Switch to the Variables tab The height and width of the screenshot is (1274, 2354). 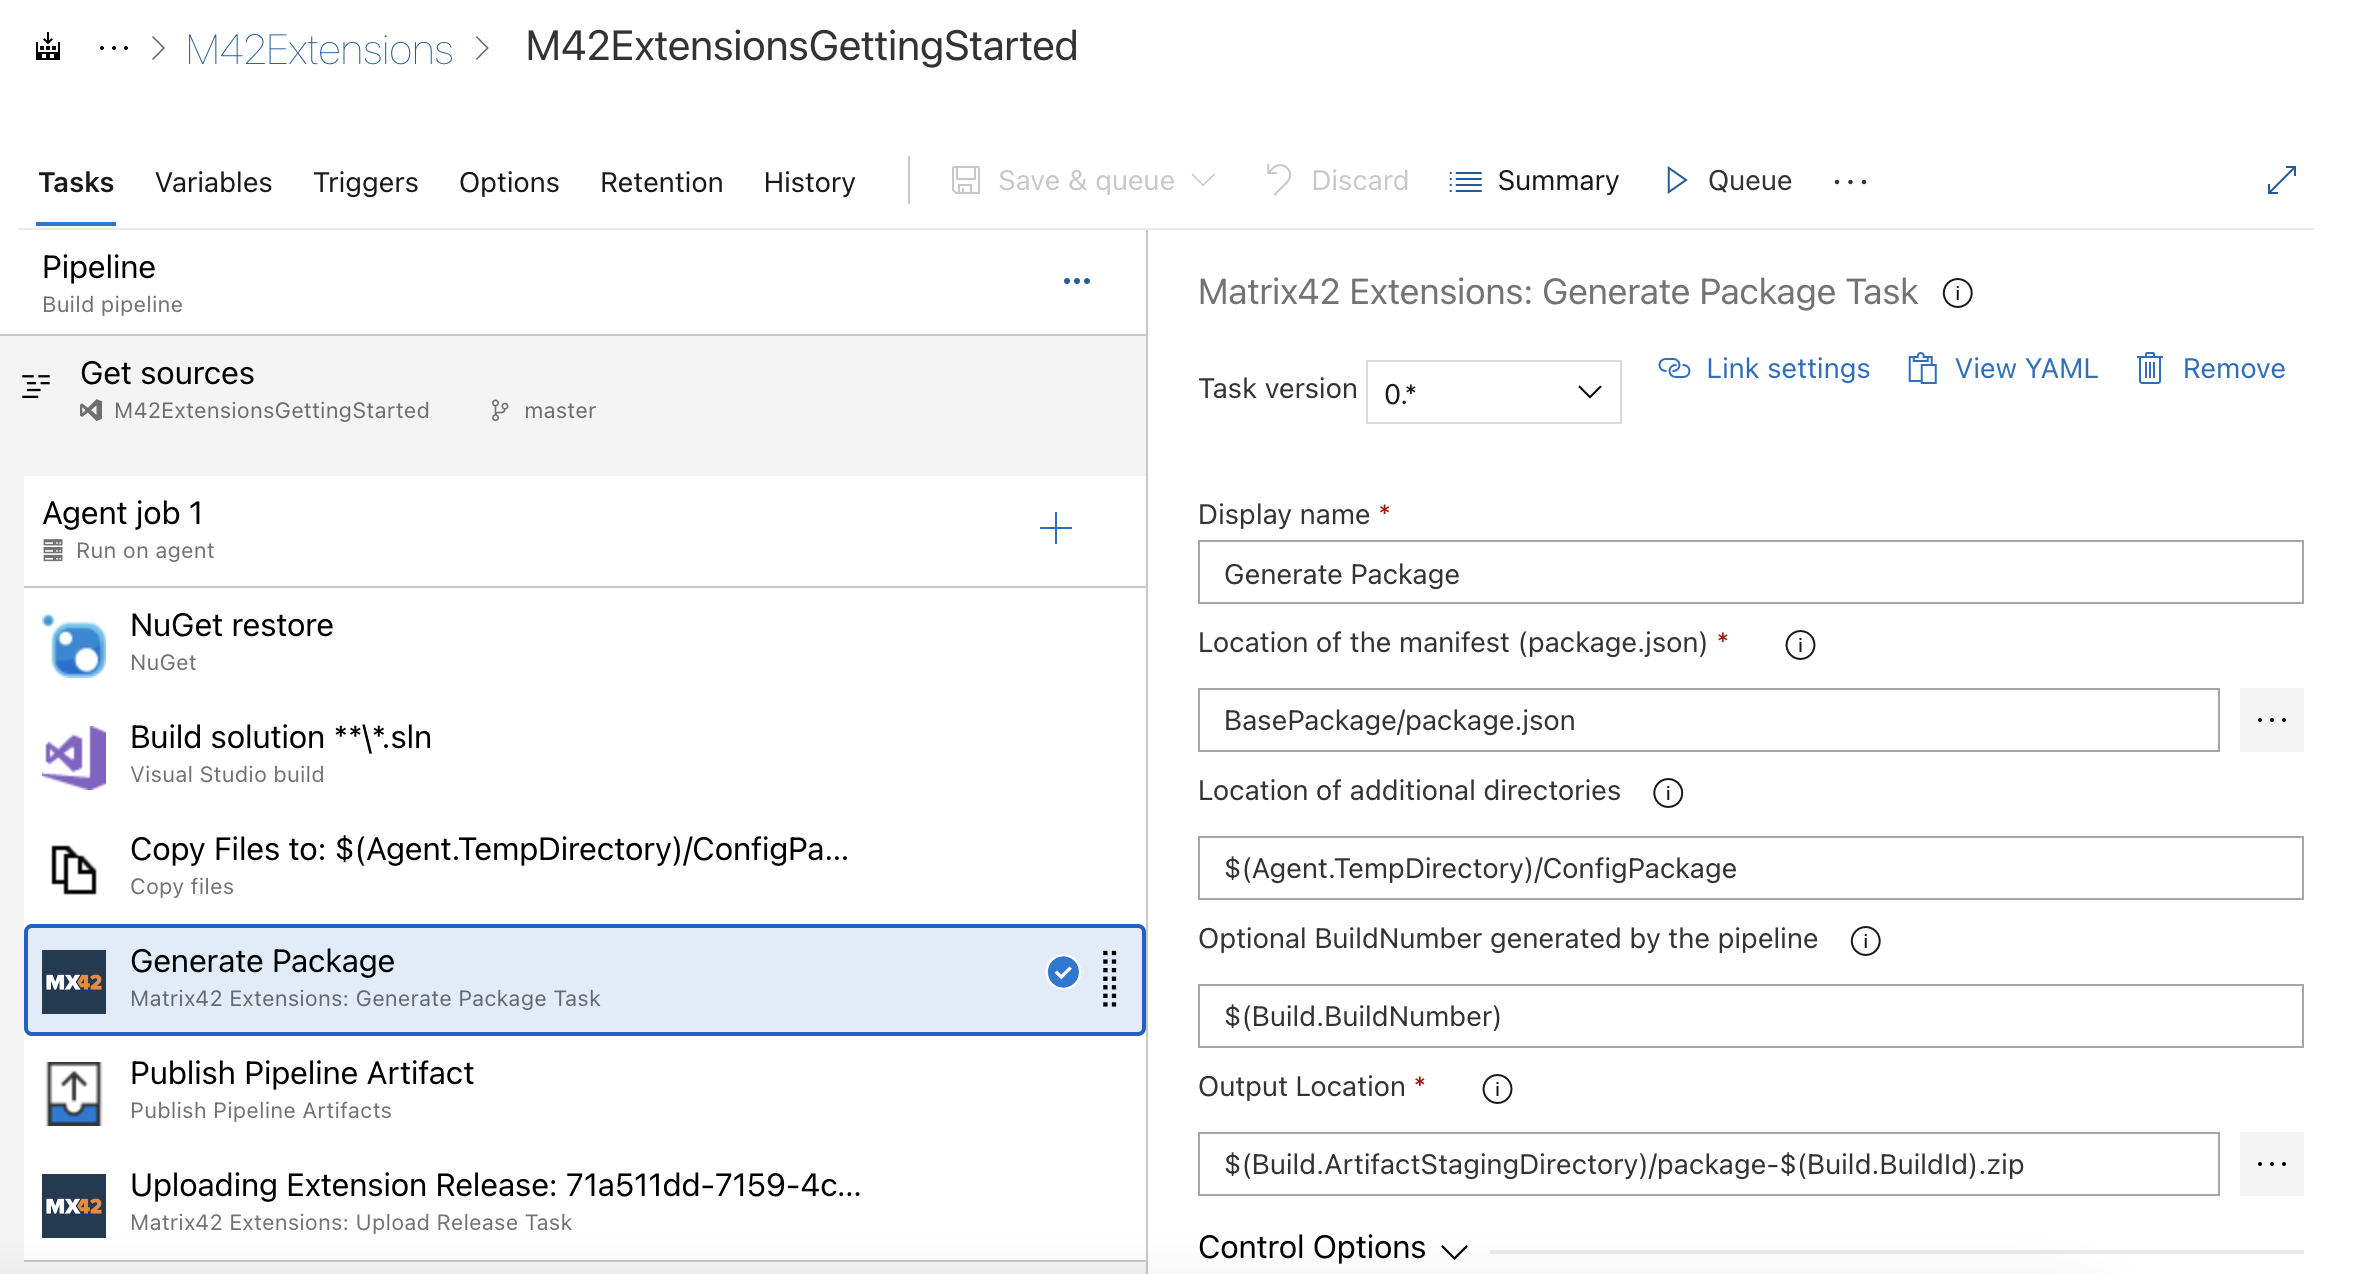click(x=213, y=182)
